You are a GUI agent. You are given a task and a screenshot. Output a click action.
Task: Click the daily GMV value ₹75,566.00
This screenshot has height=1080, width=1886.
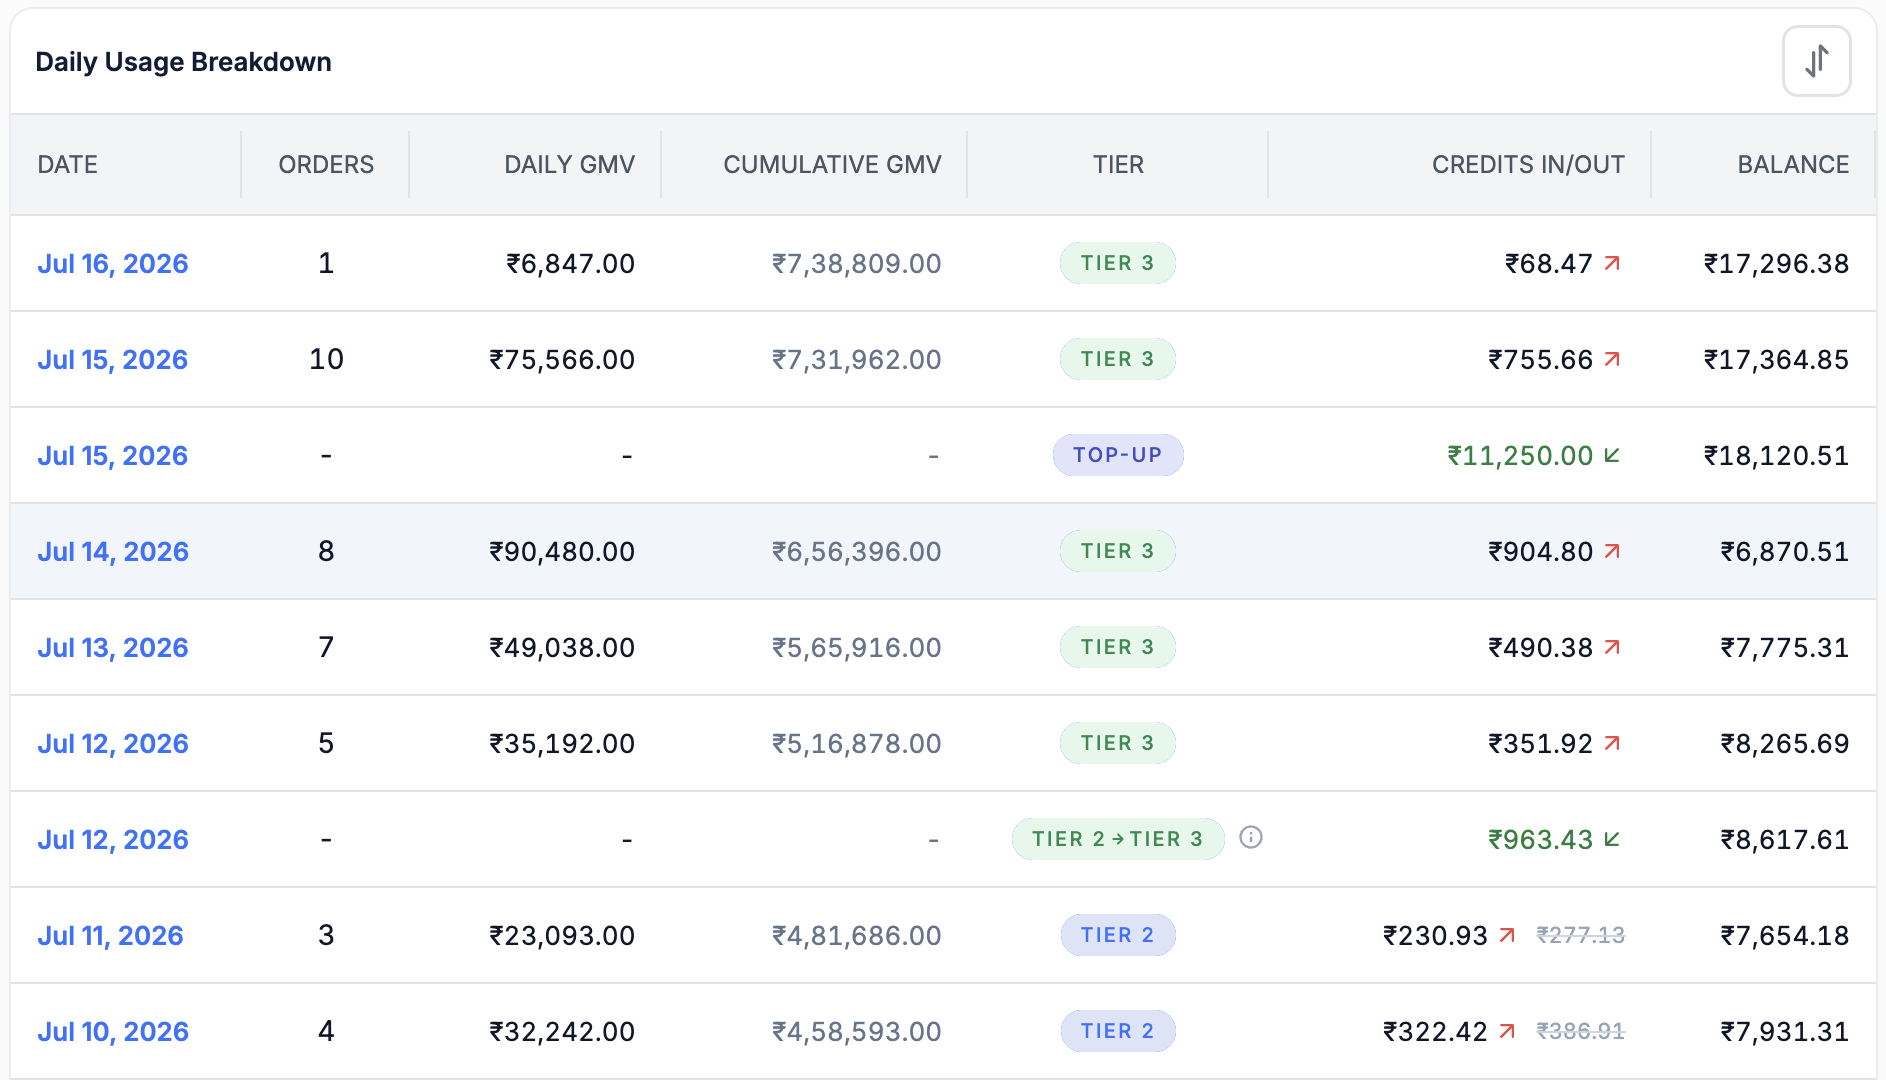tap(562, 360)
